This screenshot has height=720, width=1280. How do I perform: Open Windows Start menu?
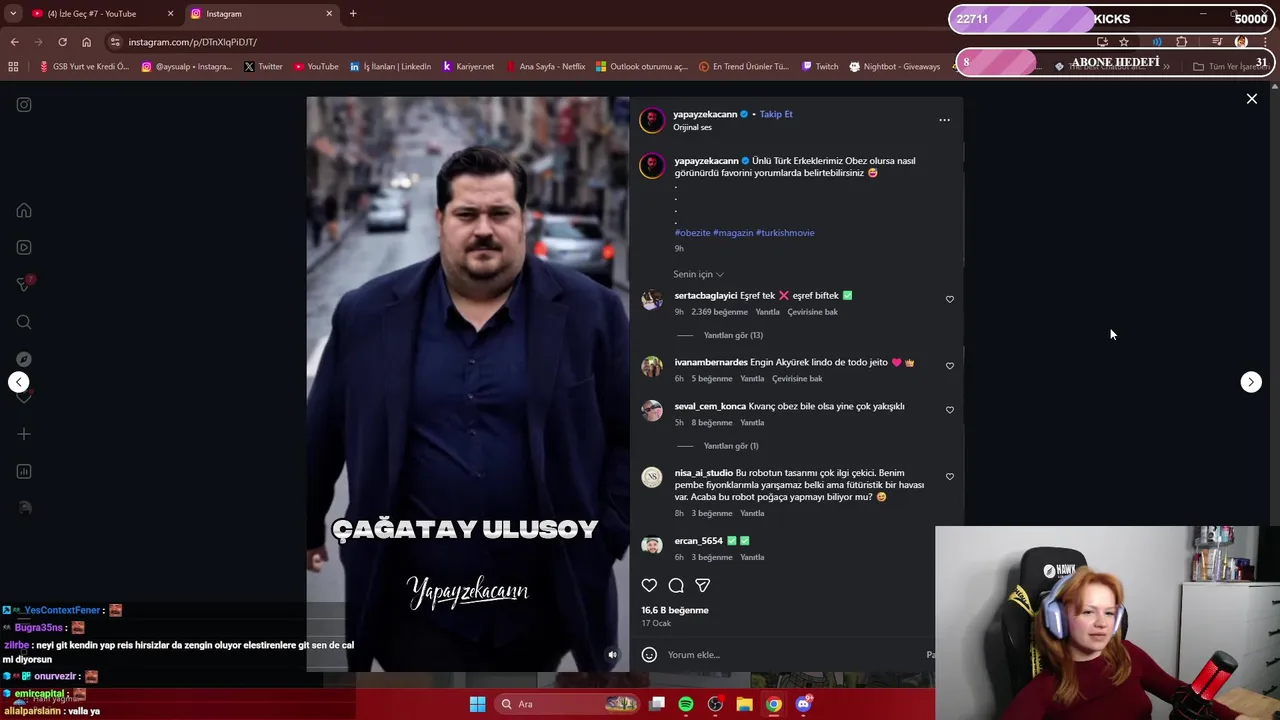pos(477,704)
